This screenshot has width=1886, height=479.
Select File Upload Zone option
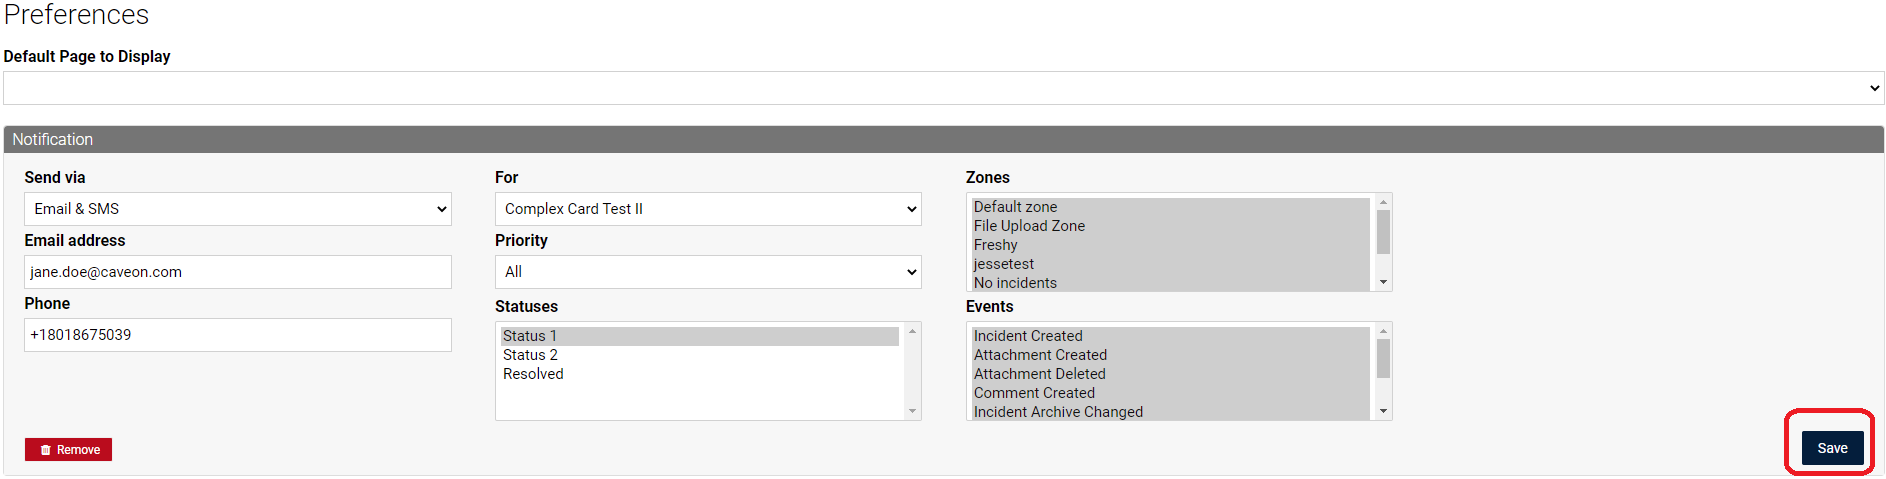pos(1170,226)
